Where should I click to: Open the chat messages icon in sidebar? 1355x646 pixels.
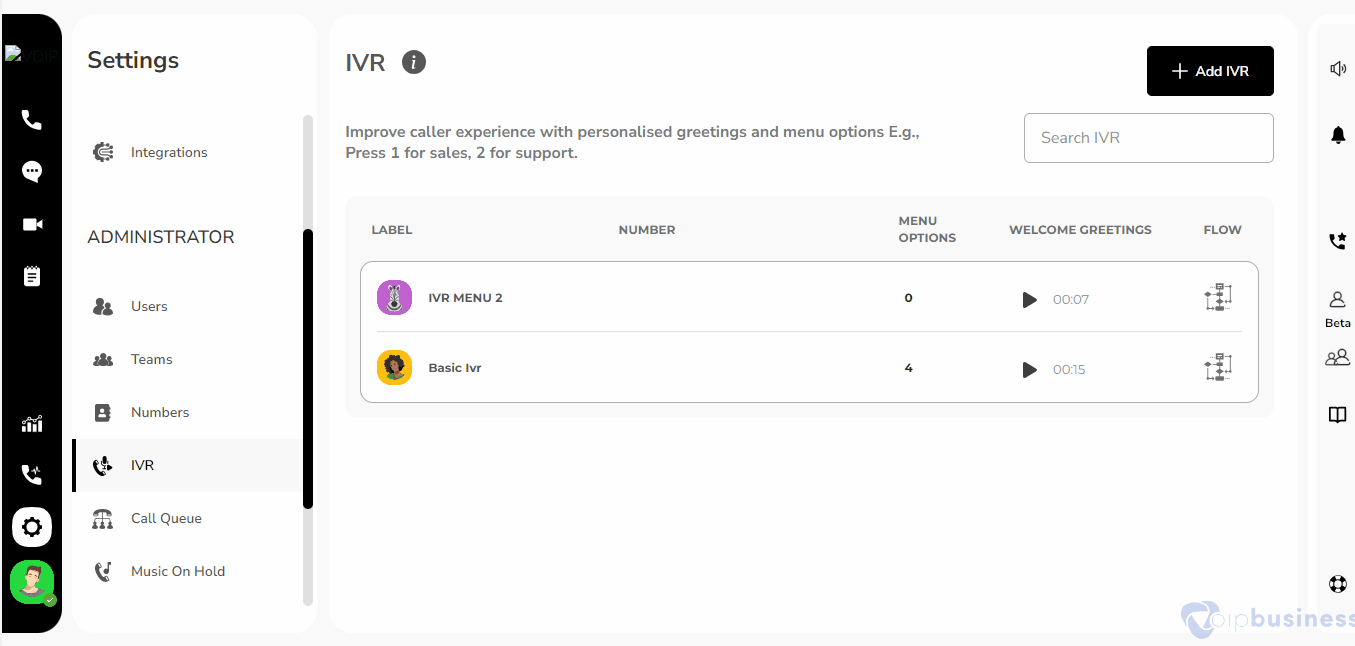click(x=32, y=172)
